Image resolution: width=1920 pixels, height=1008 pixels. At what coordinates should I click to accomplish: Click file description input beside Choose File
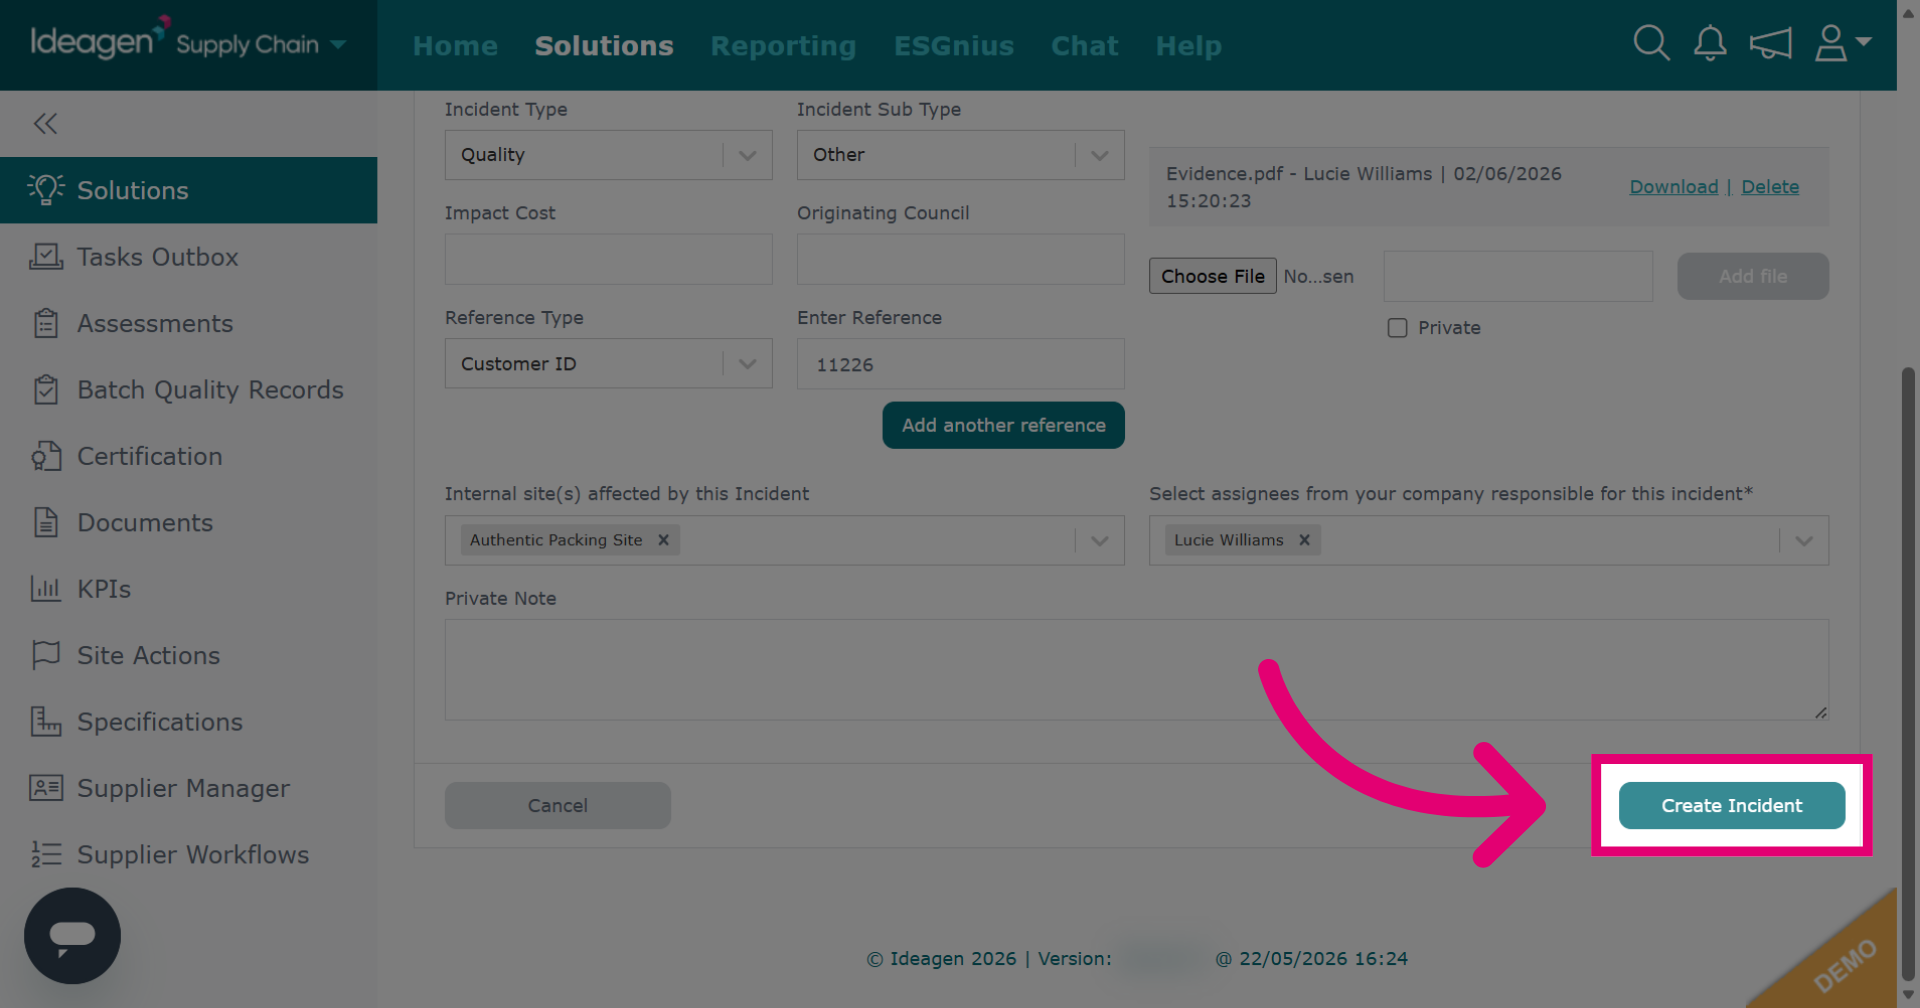point(1518,276)
